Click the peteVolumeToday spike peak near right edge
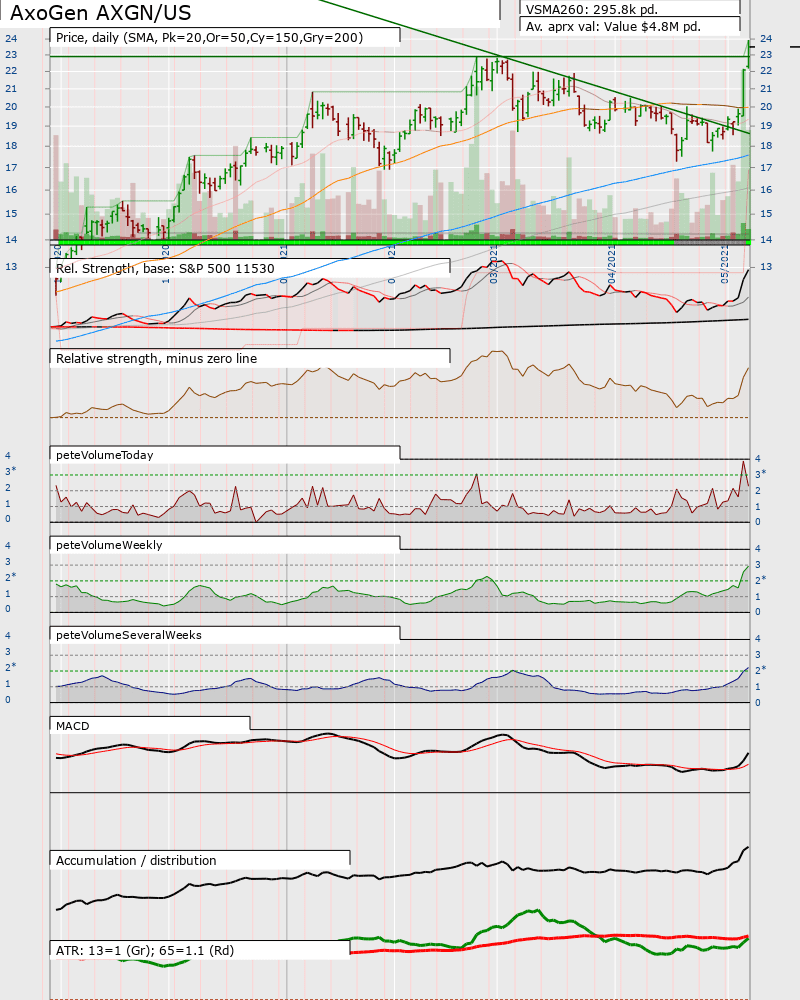Image resolution: width=800 pixels, height=1000 pixels. click(743, 462)
